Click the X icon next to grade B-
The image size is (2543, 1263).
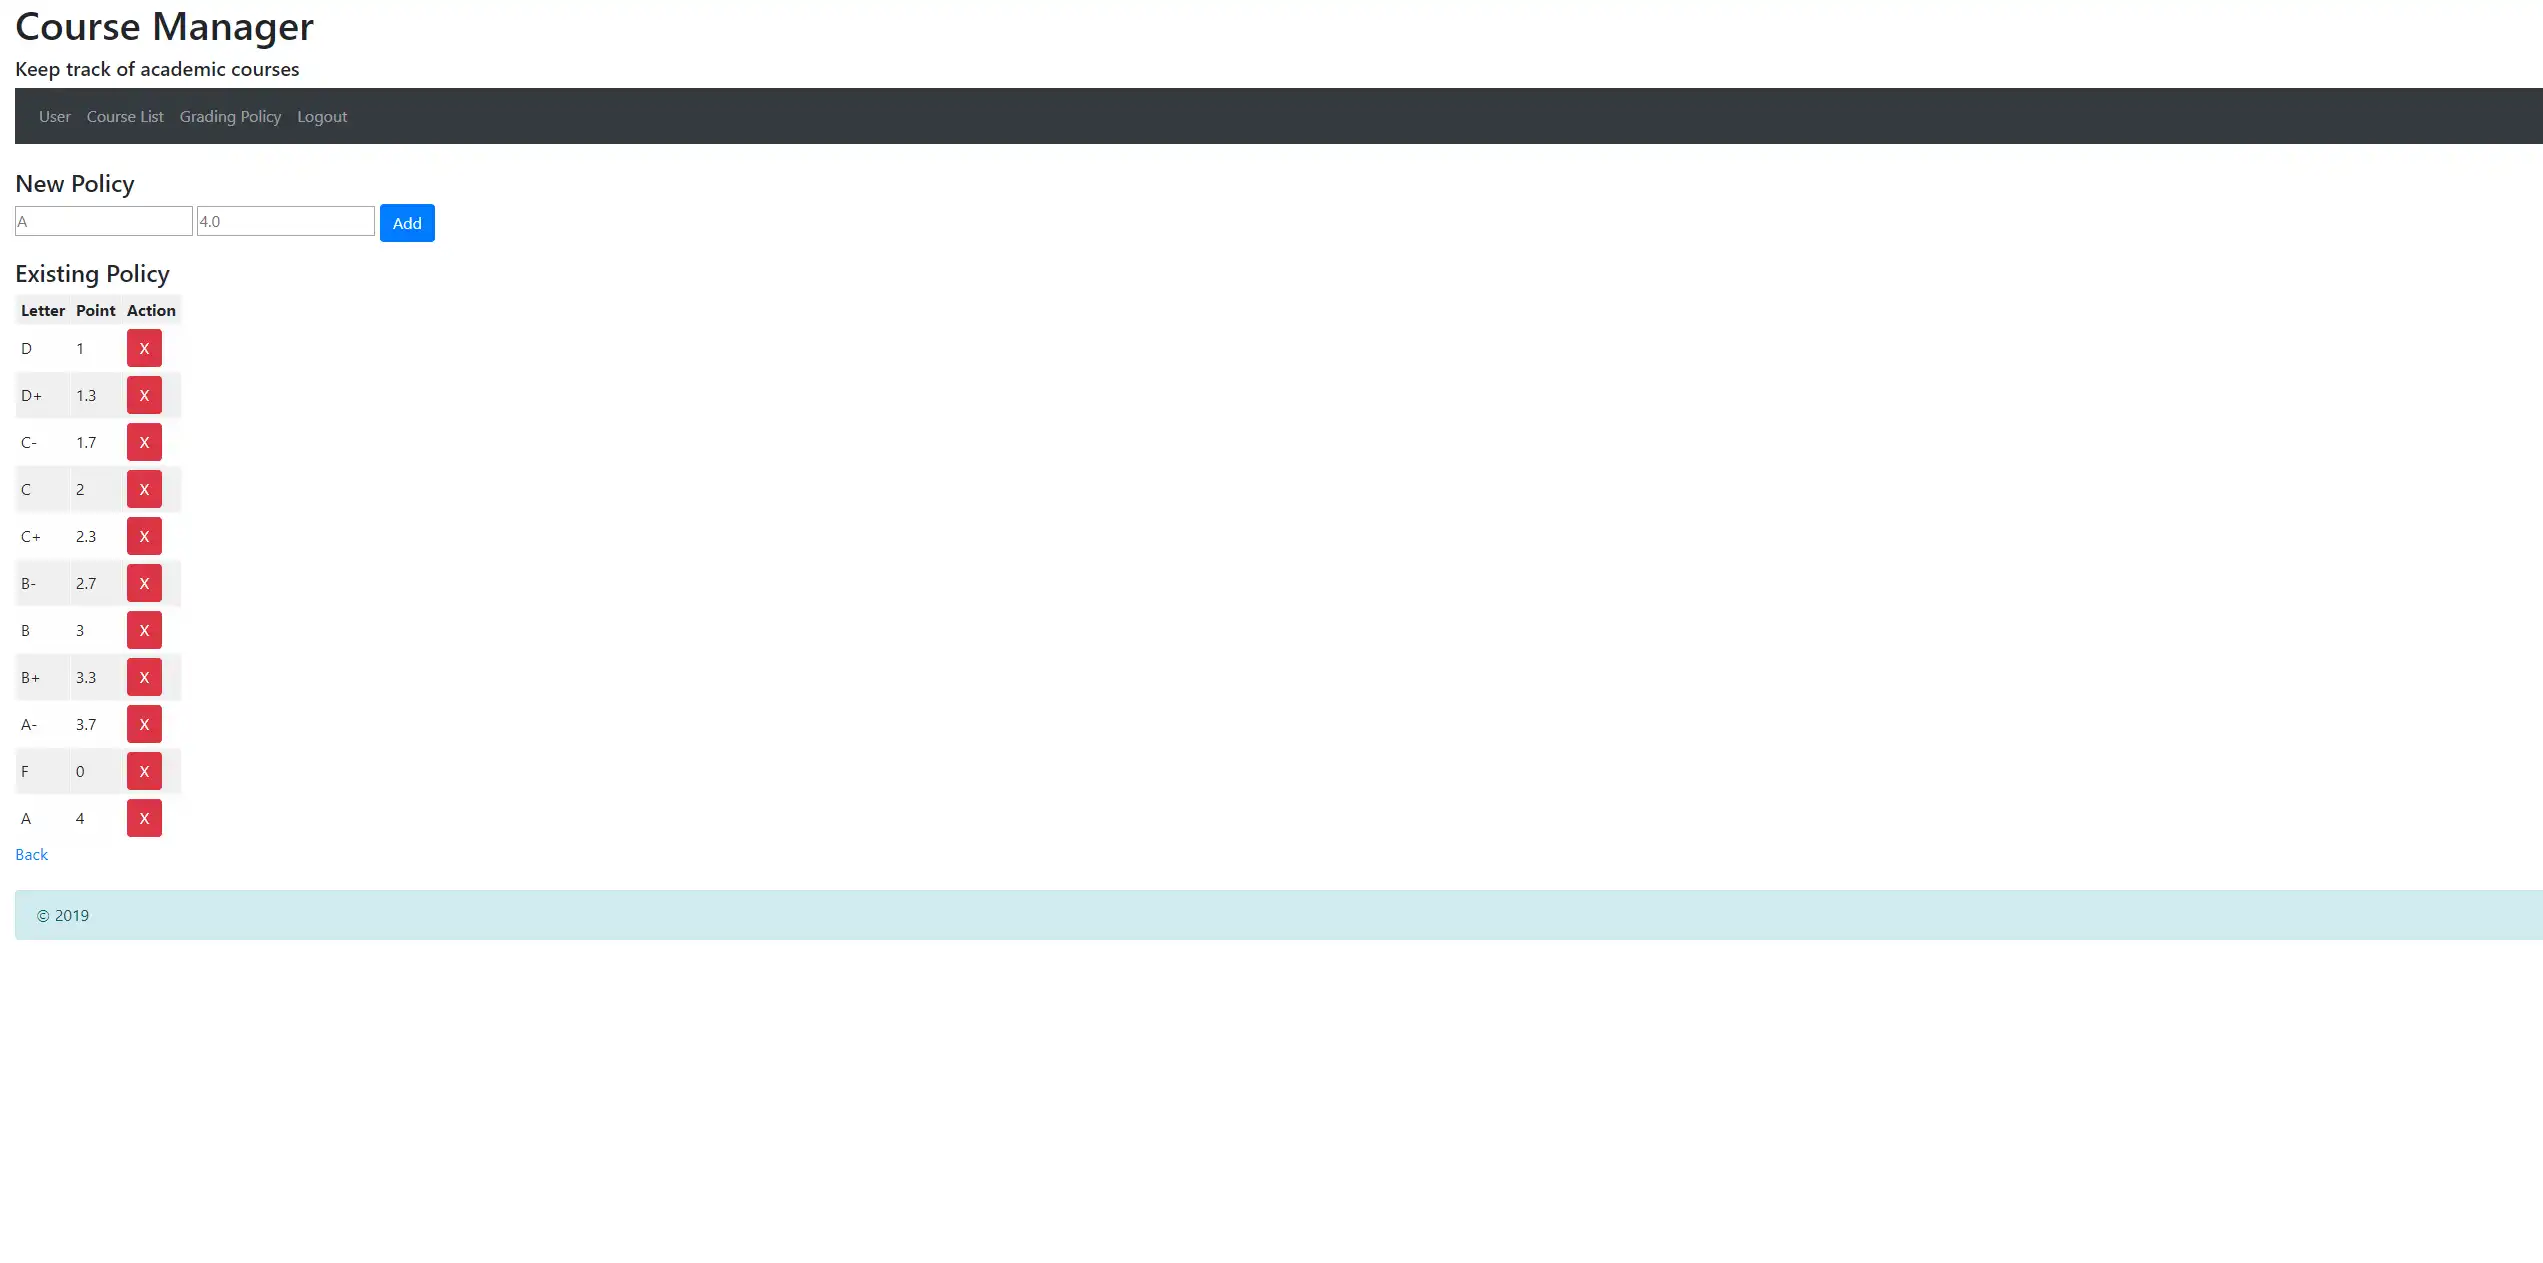coord(144,582)
